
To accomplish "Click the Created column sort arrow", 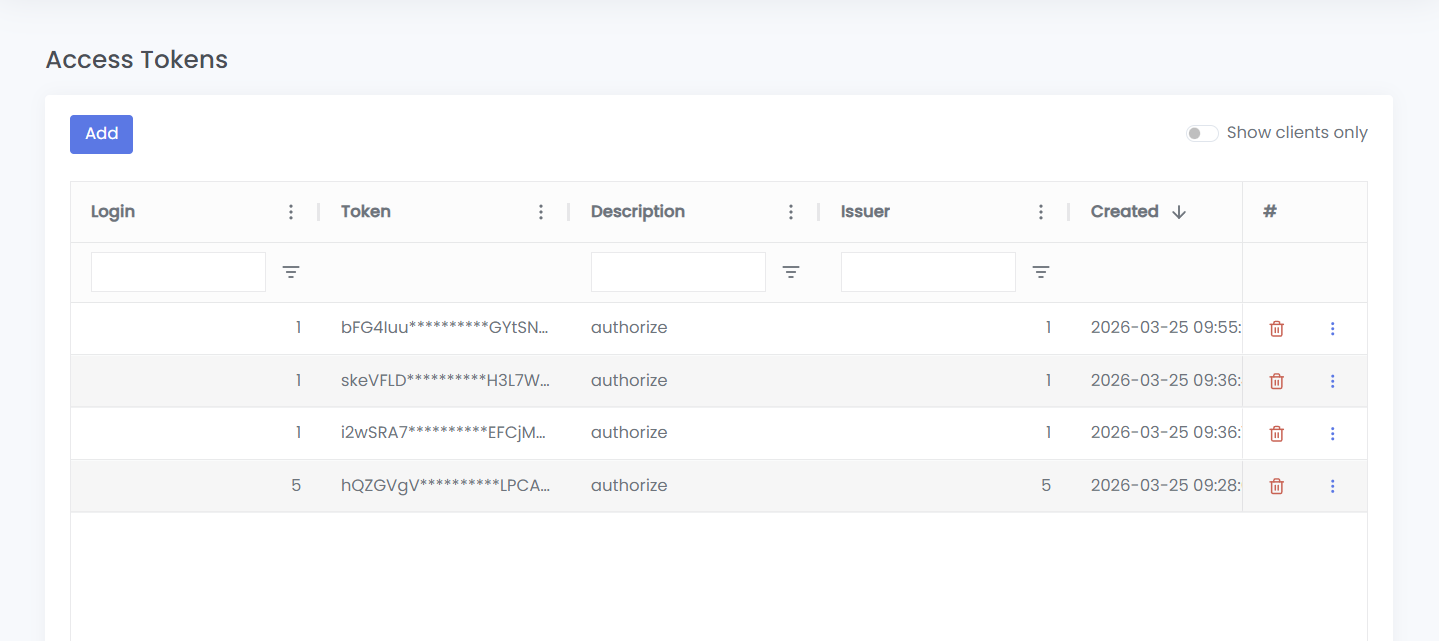I will point(1179,212).
